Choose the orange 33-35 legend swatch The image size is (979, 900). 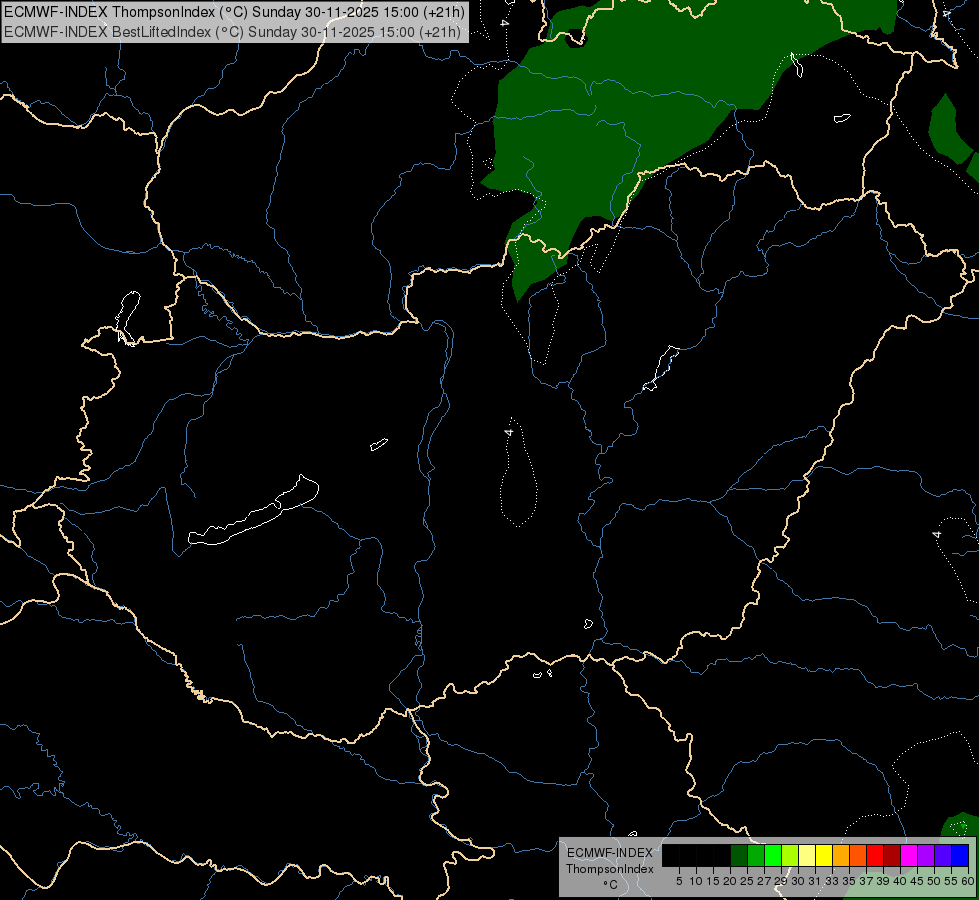tap(841, 855)
